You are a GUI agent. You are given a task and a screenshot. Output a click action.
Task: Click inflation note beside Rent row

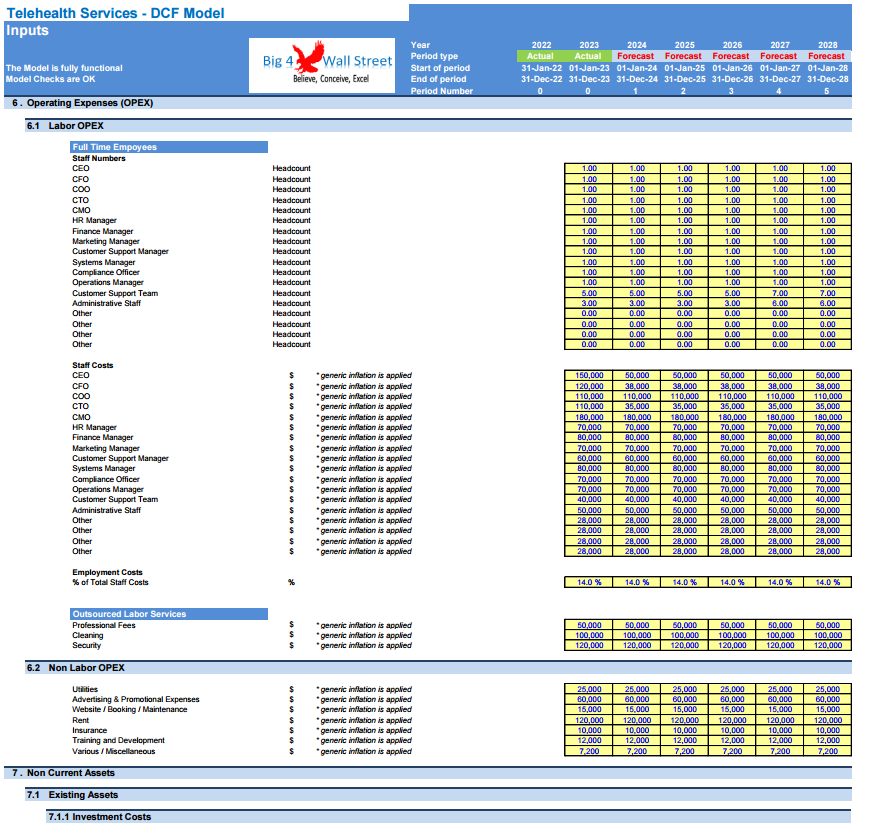[364, 720]
